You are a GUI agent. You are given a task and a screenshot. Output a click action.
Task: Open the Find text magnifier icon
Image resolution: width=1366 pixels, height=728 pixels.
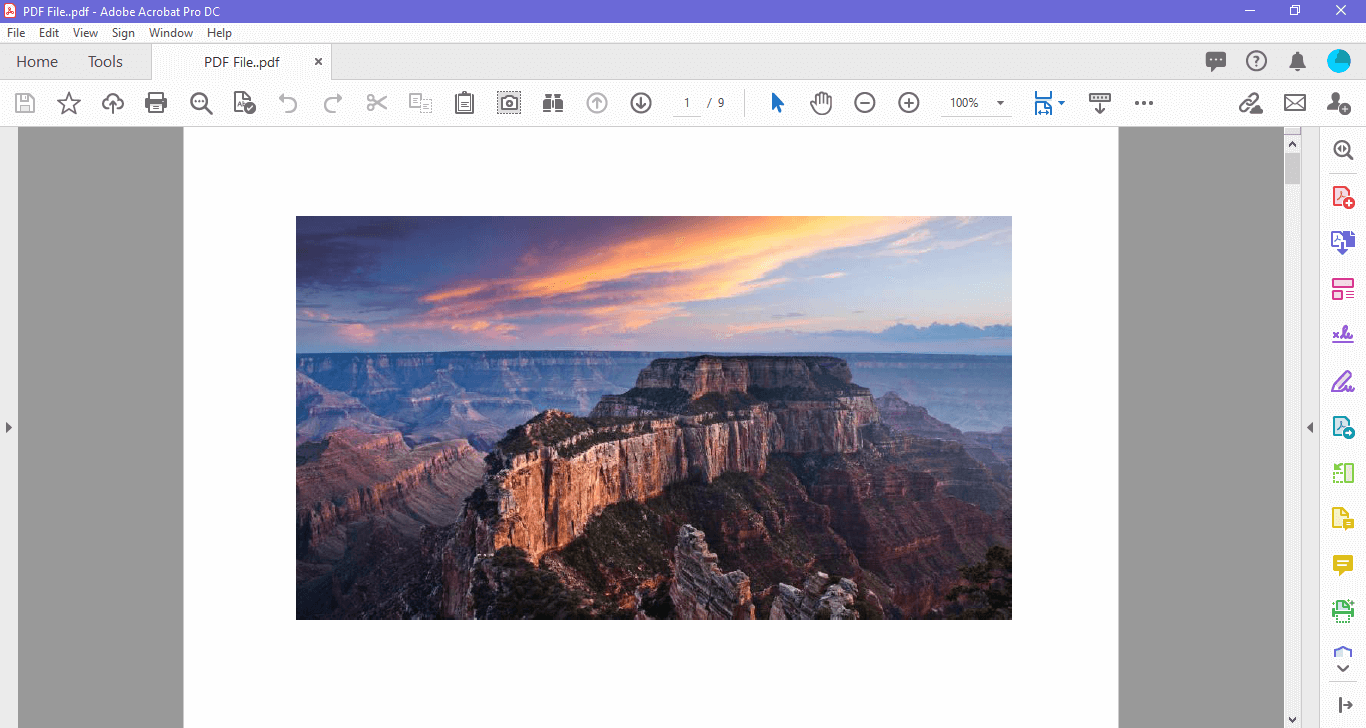pyautogui.click(x=201, y=103)
